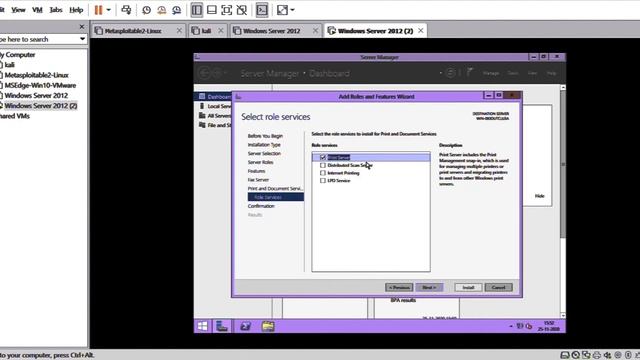The width and height of the screenshot is (640, 360).
Task: Open the dropdown arrow next to the pause icon
Action: pos(109,10)
